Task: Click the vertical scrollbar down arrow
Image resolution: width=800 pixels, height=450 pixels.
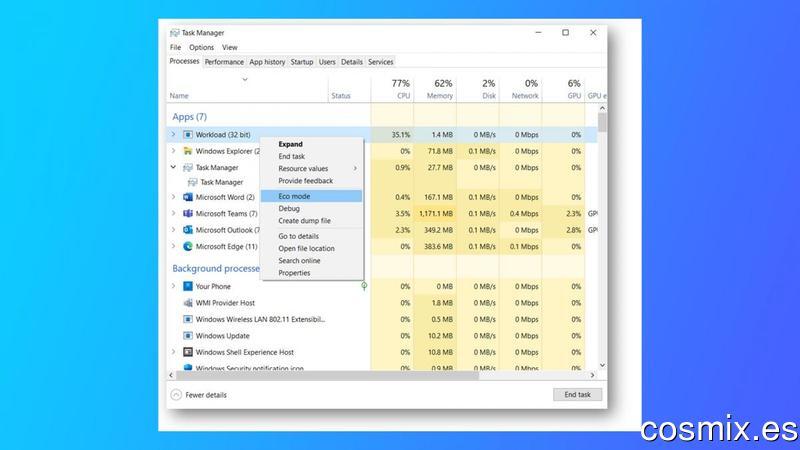Action: click(x=603, y=365)
